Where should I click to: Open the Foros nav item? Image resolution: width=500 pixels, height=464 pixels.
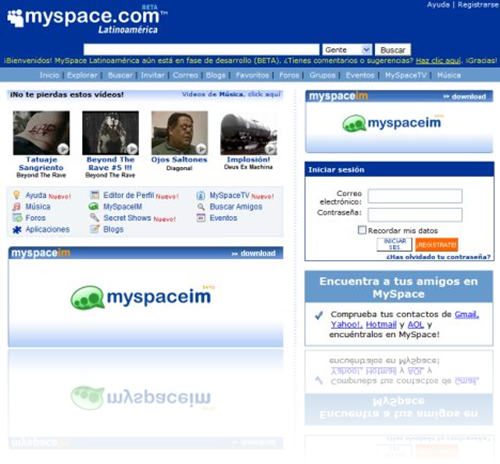coord(289,75)
